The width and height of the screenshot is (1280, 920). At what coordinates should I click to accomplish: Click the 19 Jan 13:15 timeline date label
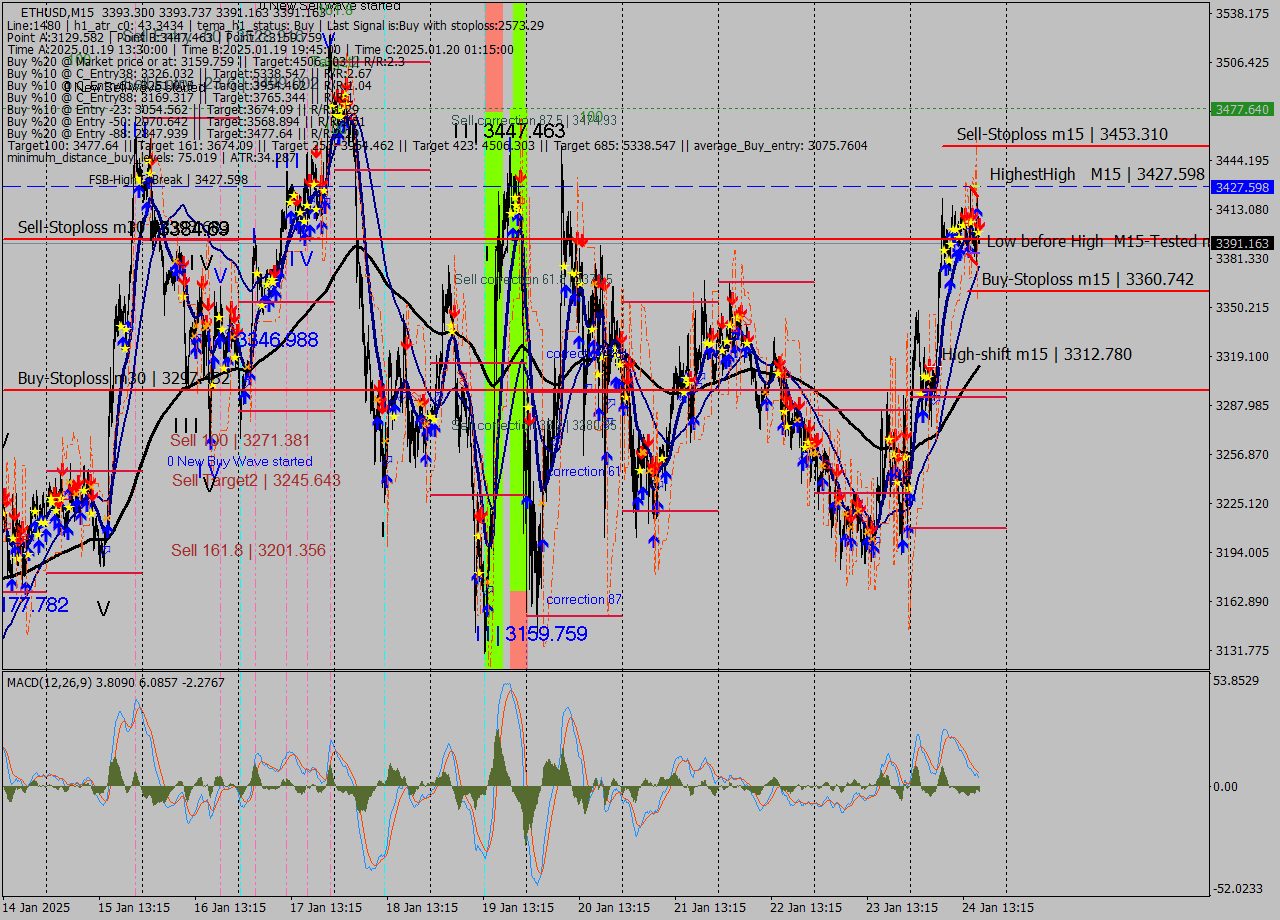[517, 907]
